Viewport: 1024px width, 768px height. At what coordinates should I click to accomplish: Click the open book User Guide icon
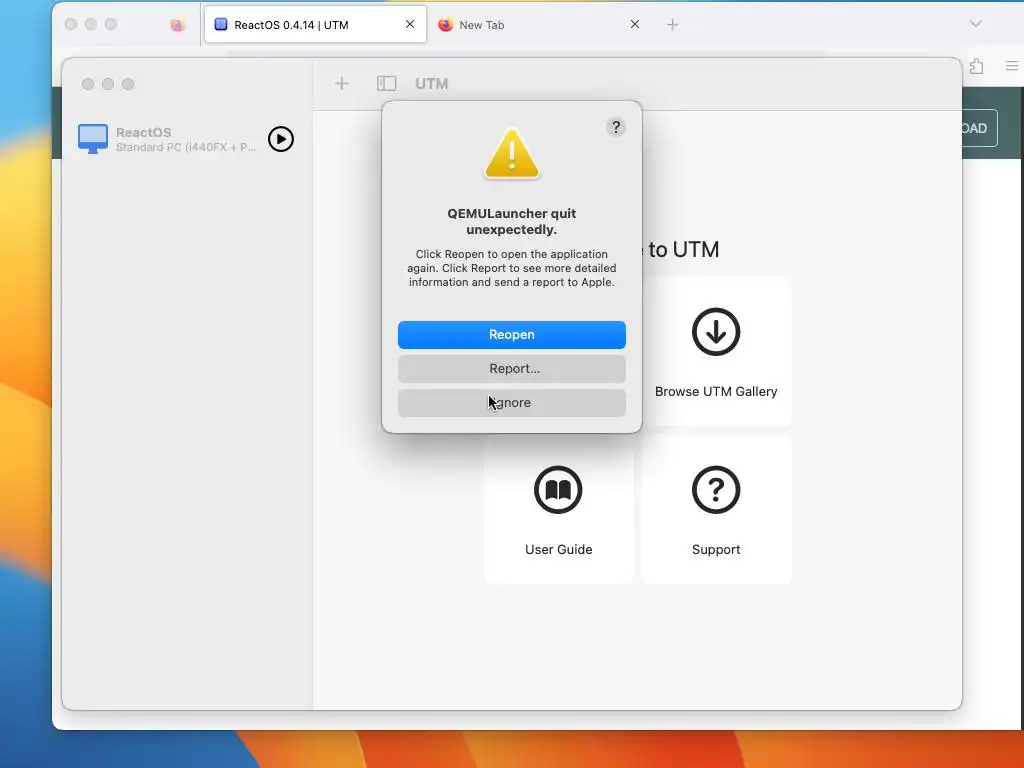[x=558, y=490]
